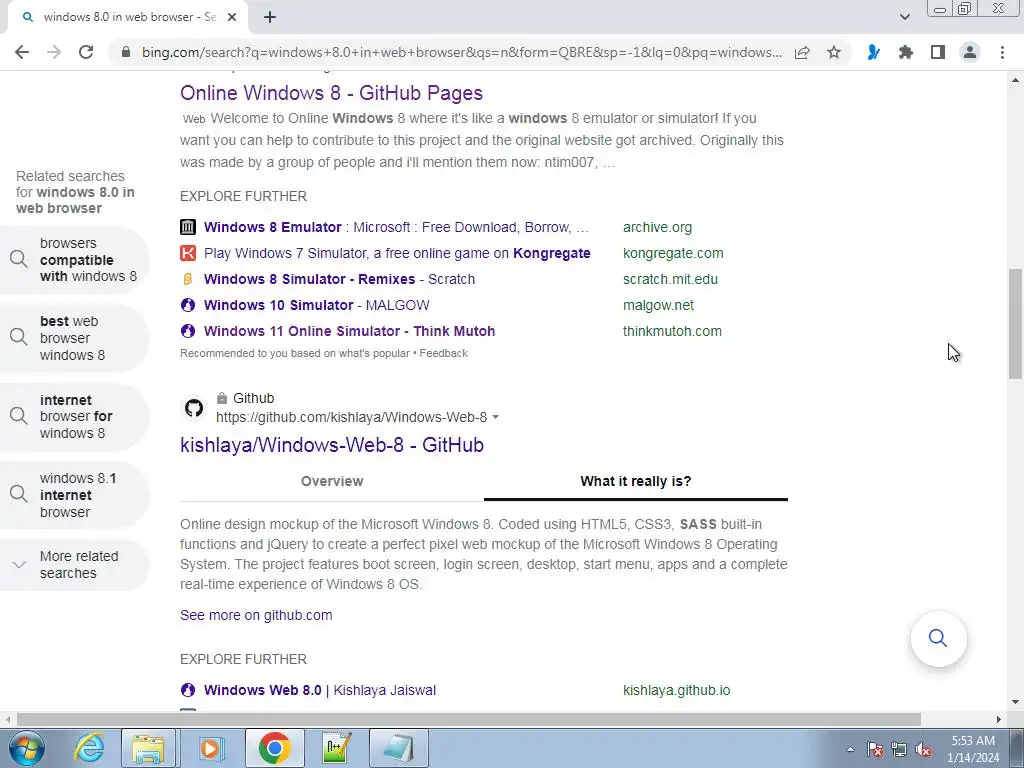Image resolution: width=1024 pixels, height=768 pixels.
Task: Open 'Online Windows 8 - GitHub Pages' result
Action: 331,93
